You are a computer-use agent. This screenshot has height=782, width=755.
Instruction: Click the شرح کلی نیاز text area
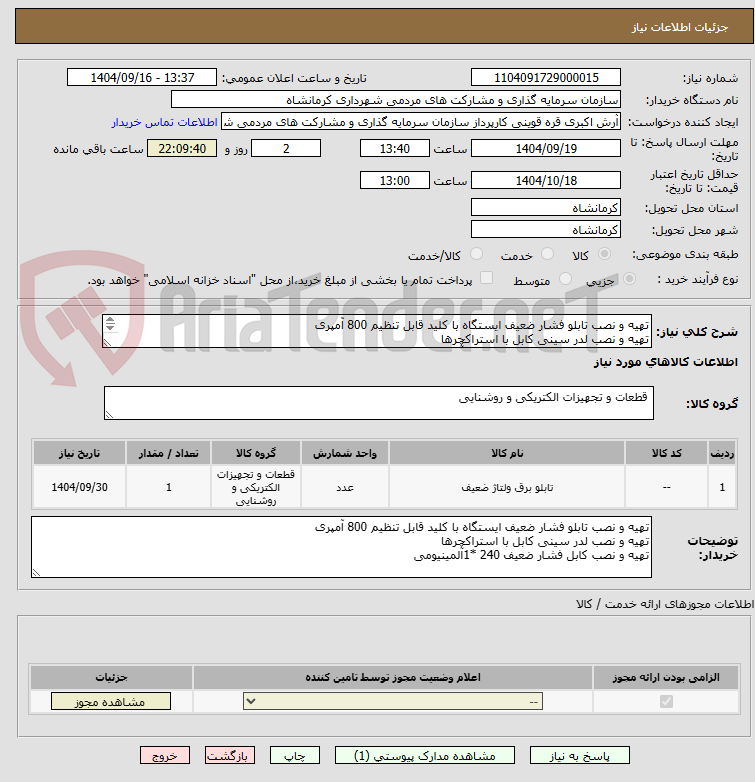point(377,331)
